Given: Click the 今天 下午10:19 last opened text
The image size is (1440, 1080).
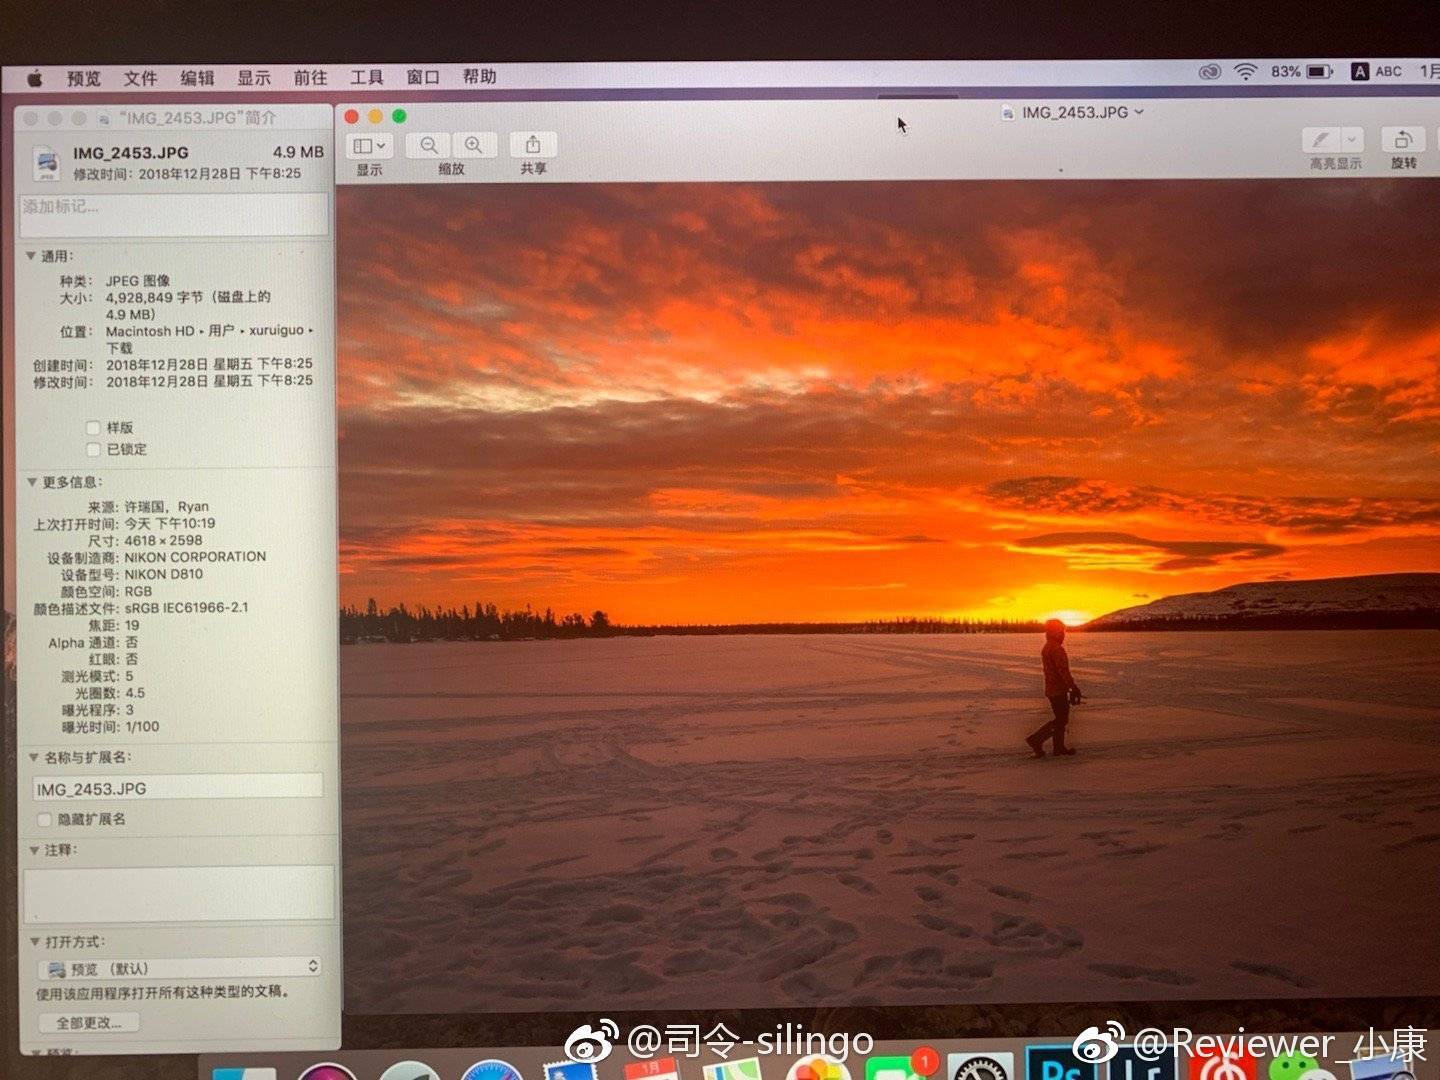Looking at the screenshot, I should (170, 524).
